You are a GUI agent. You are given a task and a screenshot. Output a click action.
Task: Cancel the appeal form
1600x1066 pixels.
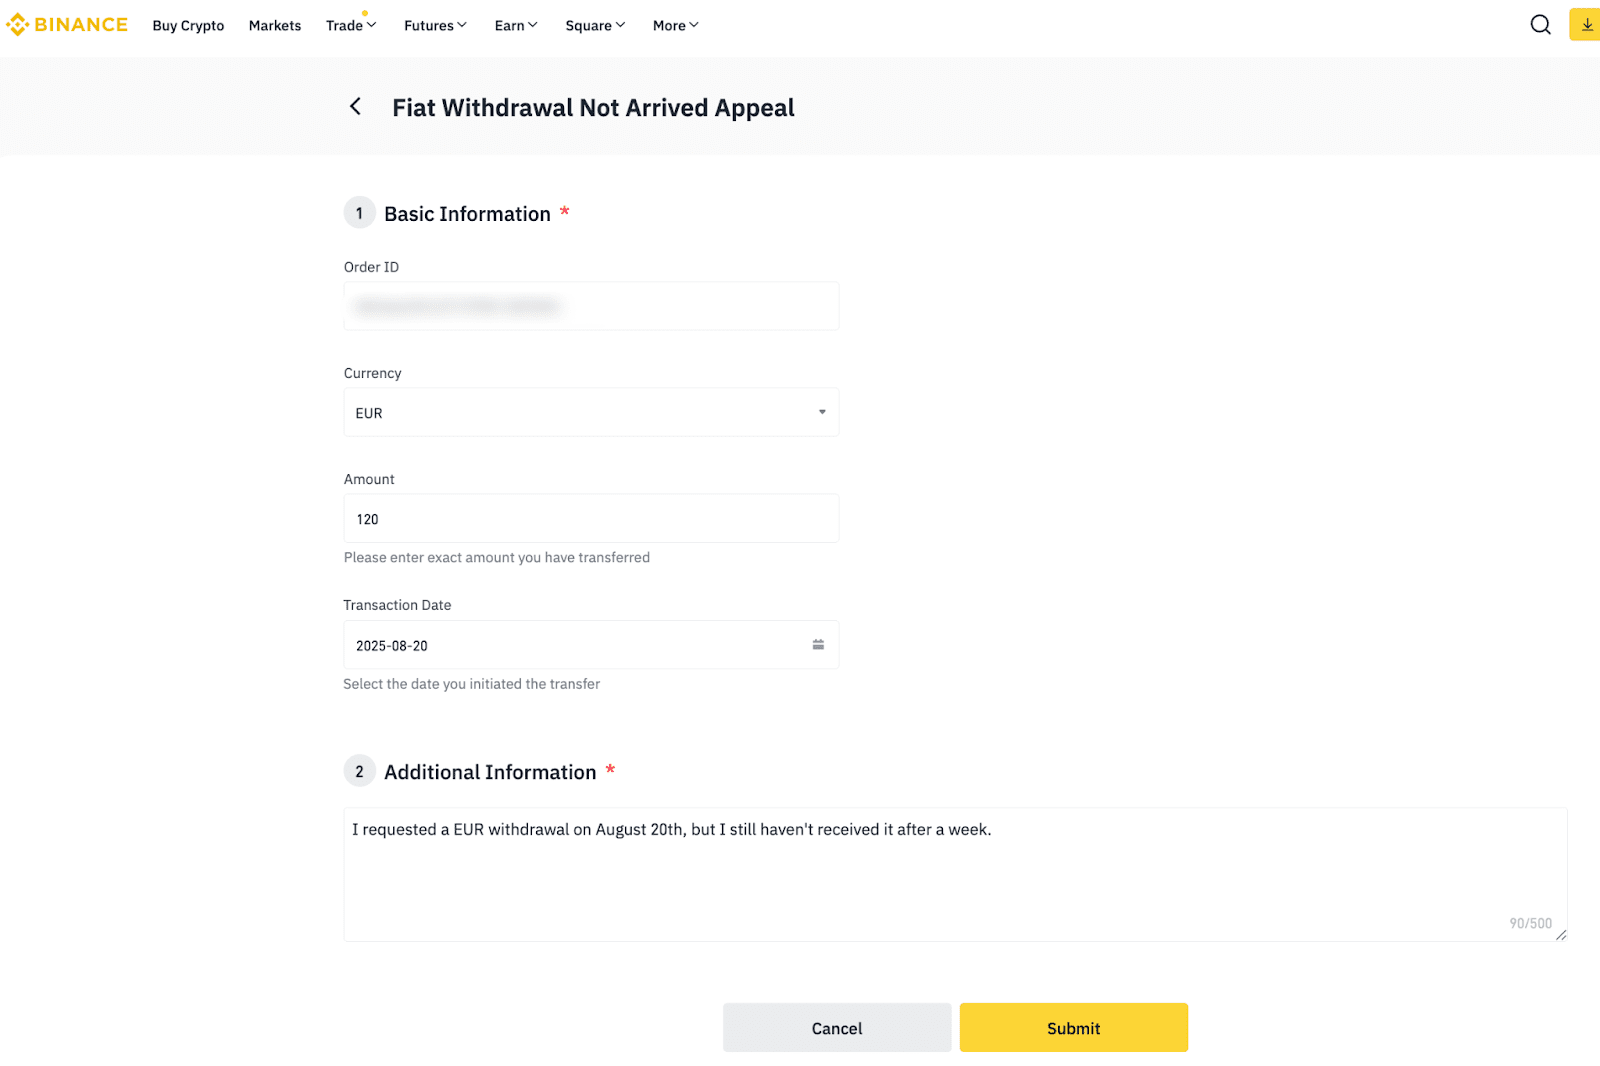click(x=837, y=1027)
